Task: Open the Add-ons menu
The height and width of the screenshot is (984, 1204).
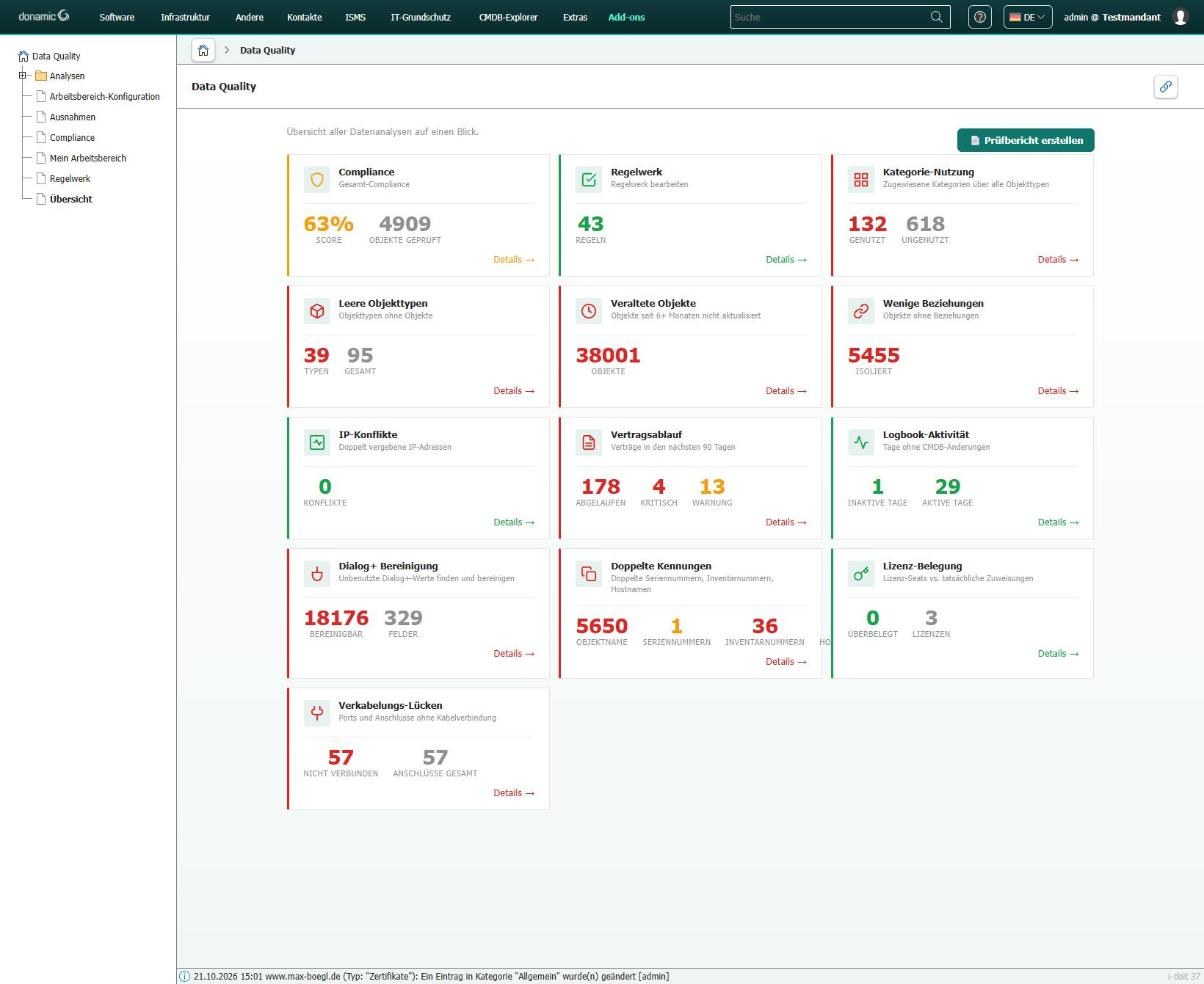Action: (626, 17)
